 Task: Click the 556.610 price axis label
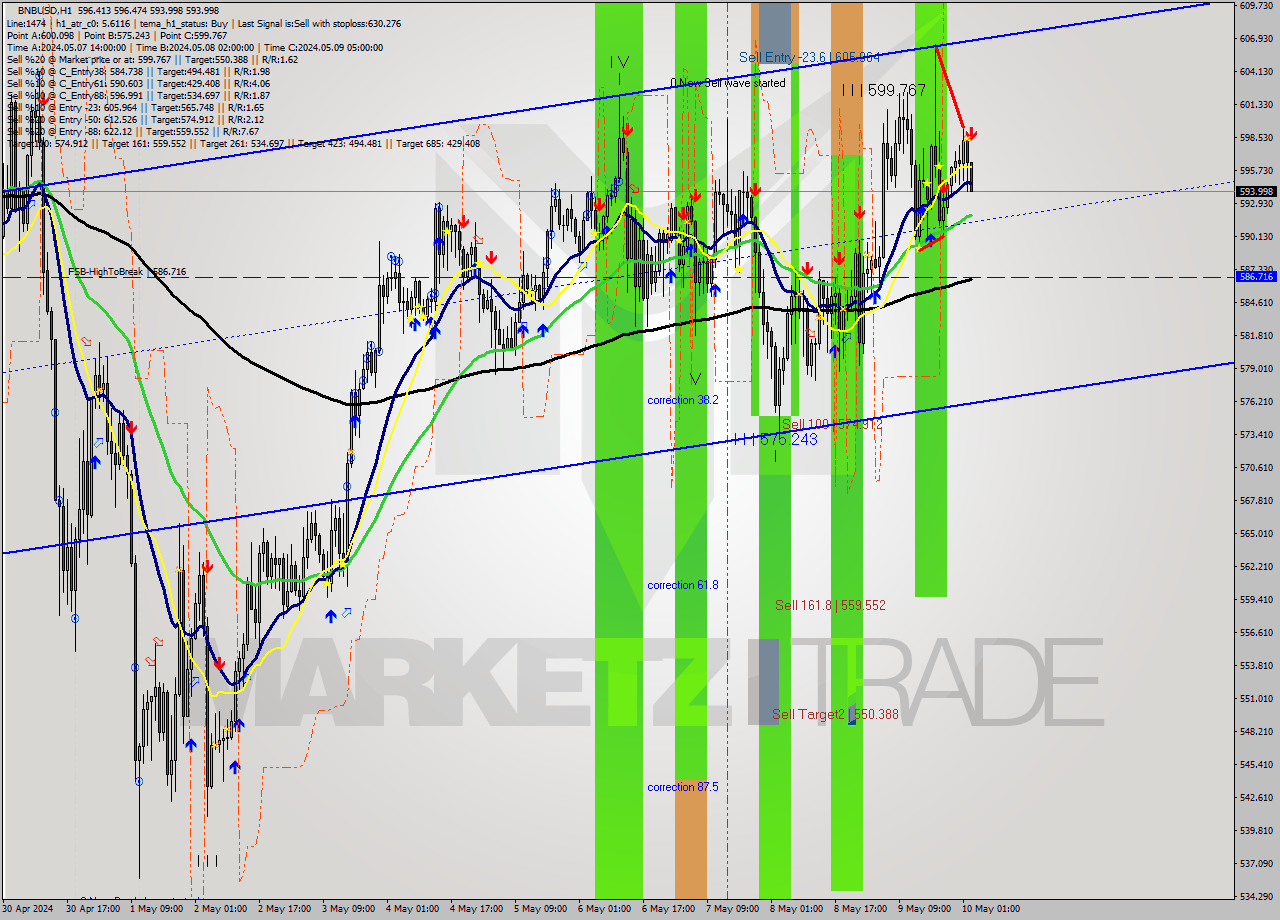1256,632
